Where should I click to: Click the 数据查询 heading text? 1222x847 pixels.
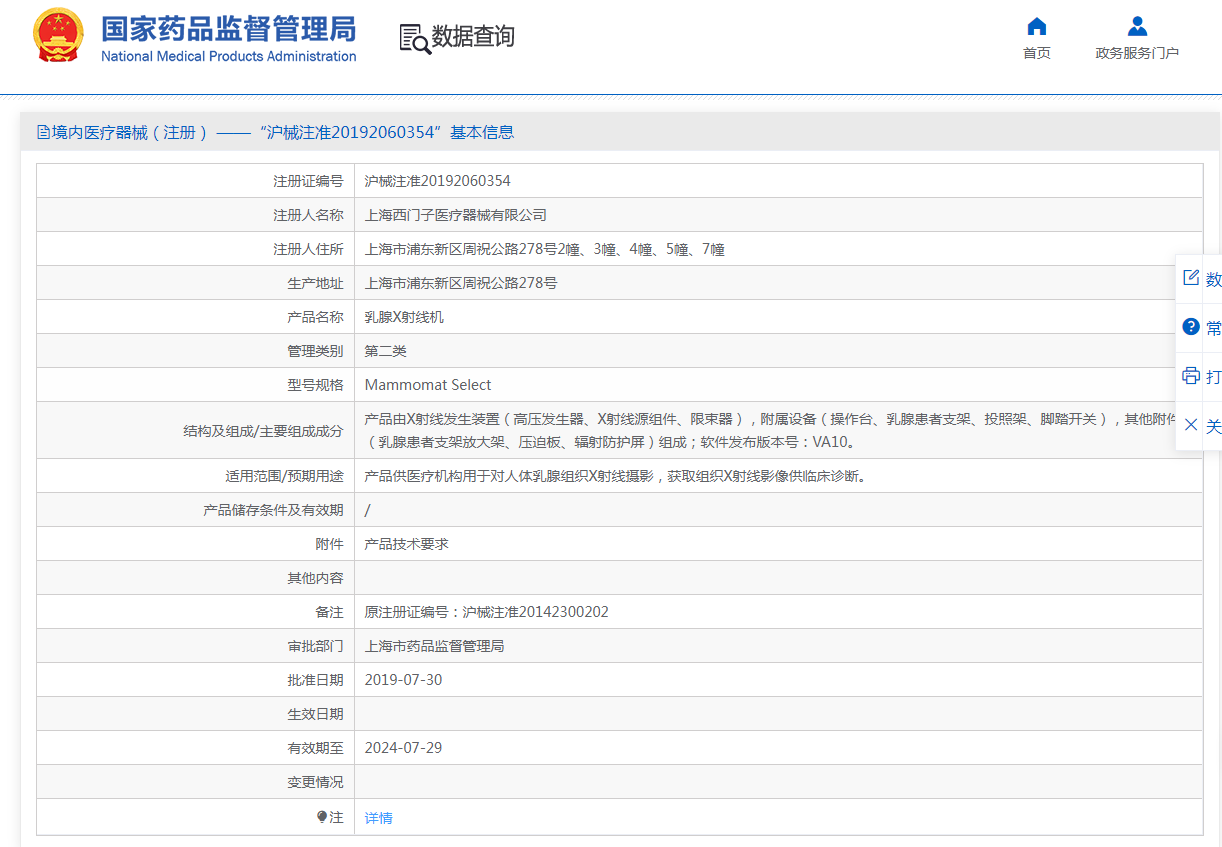point(473,37)
